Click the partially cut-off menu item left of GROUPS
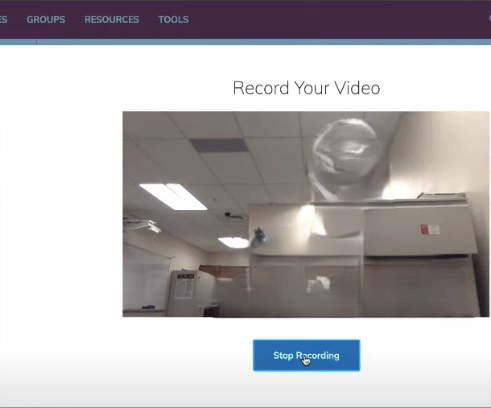The width and height of the screenshot is (491, 408). point(3,20)
